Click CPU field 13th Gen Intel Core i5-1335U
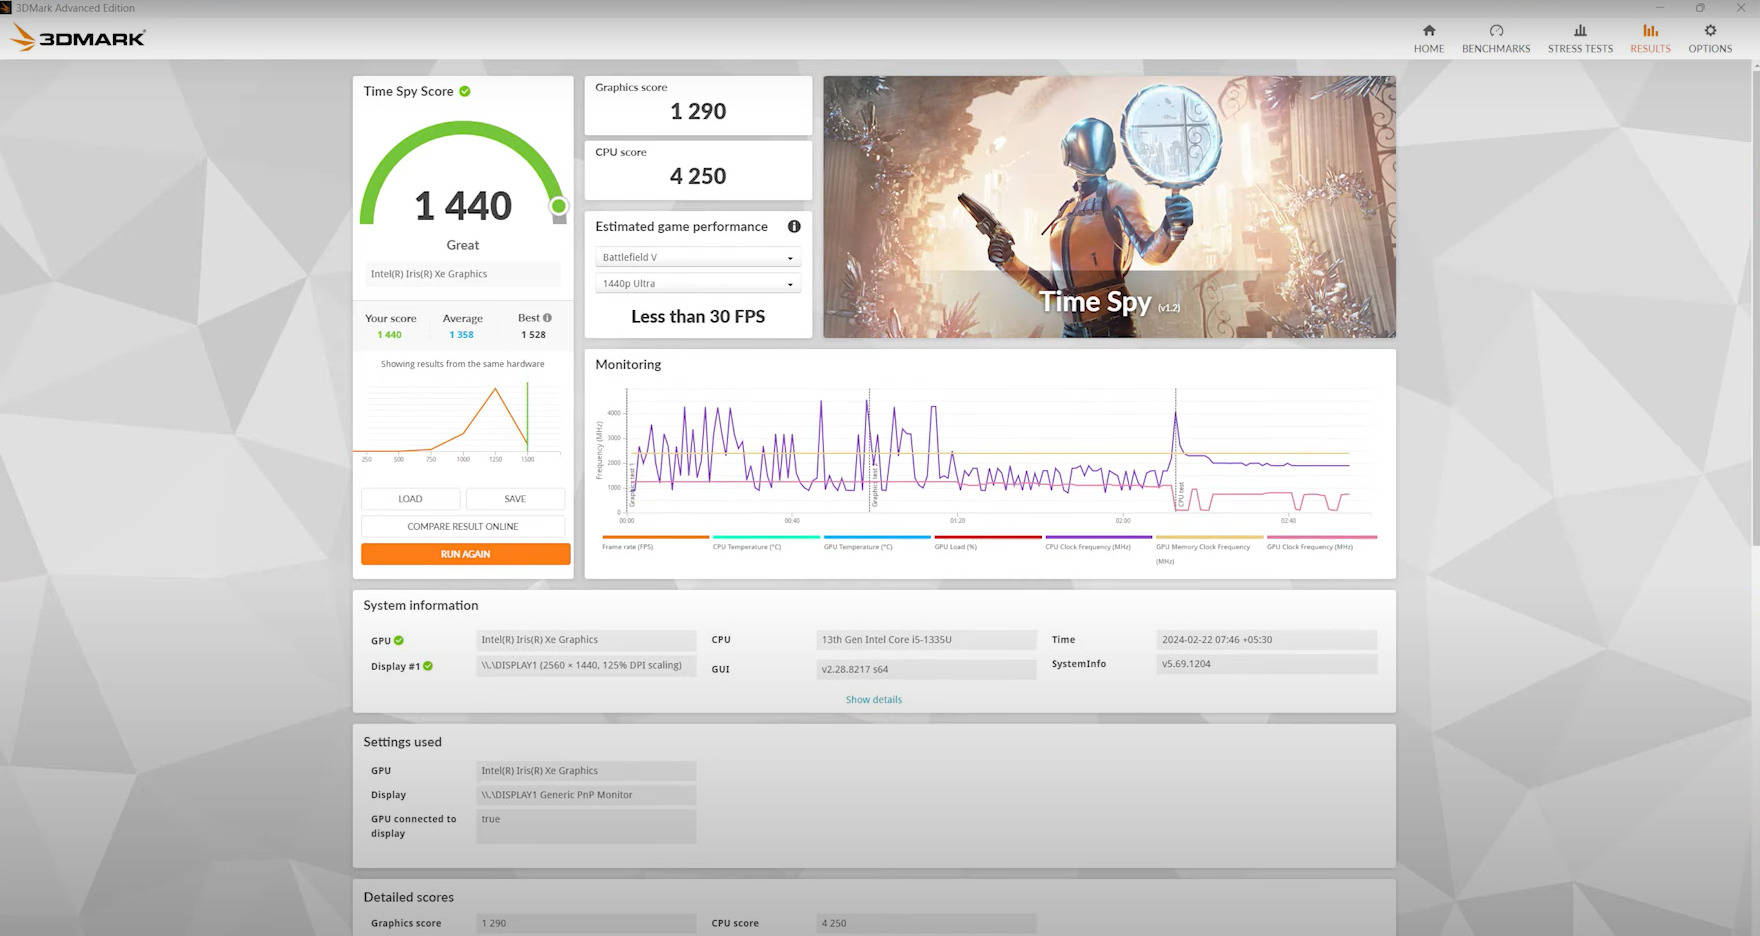The height and width of the screenshot is (936, 1760). click(x=926, y=640)
